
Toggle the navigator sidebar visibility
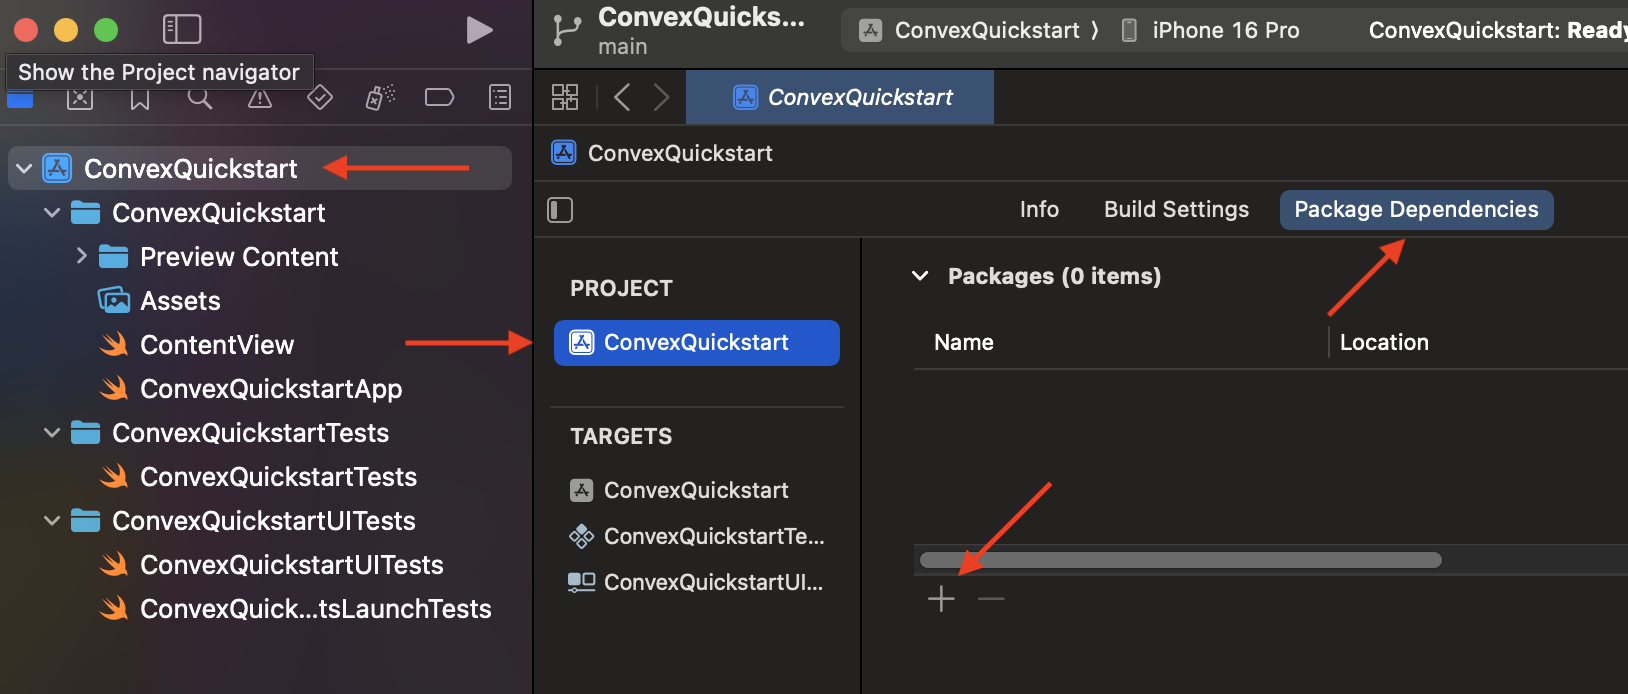pyautogui.click(x=182, y=29)
